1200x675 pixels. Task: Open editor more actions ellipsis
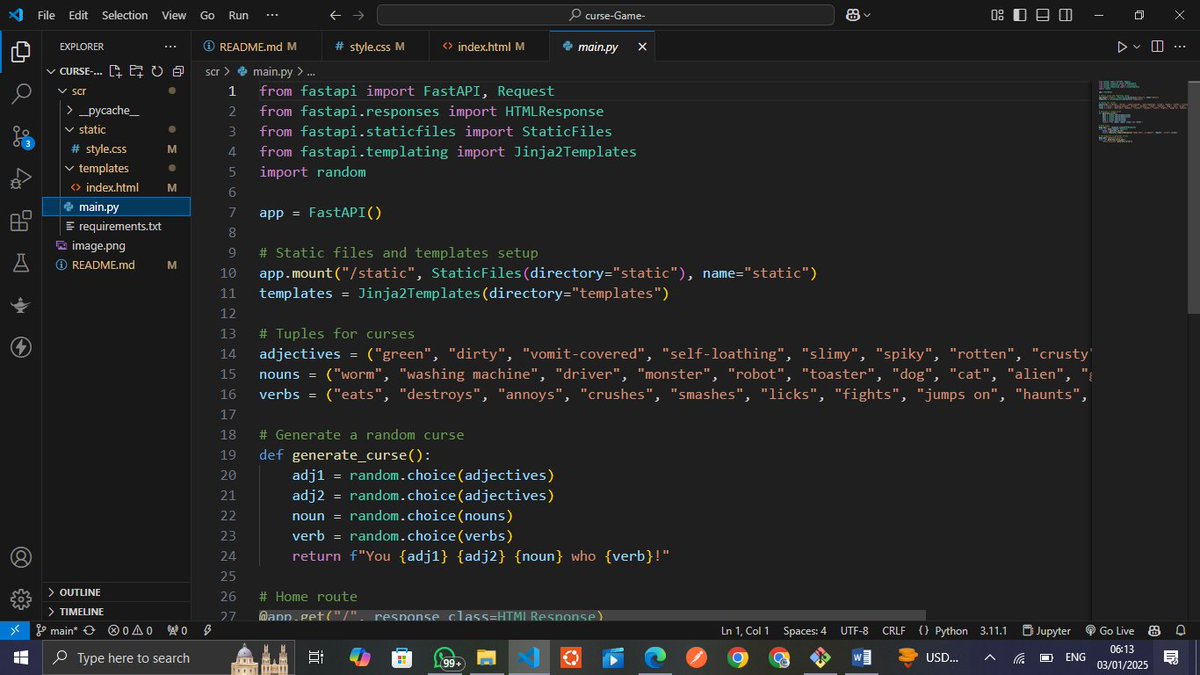[1179, 46]
